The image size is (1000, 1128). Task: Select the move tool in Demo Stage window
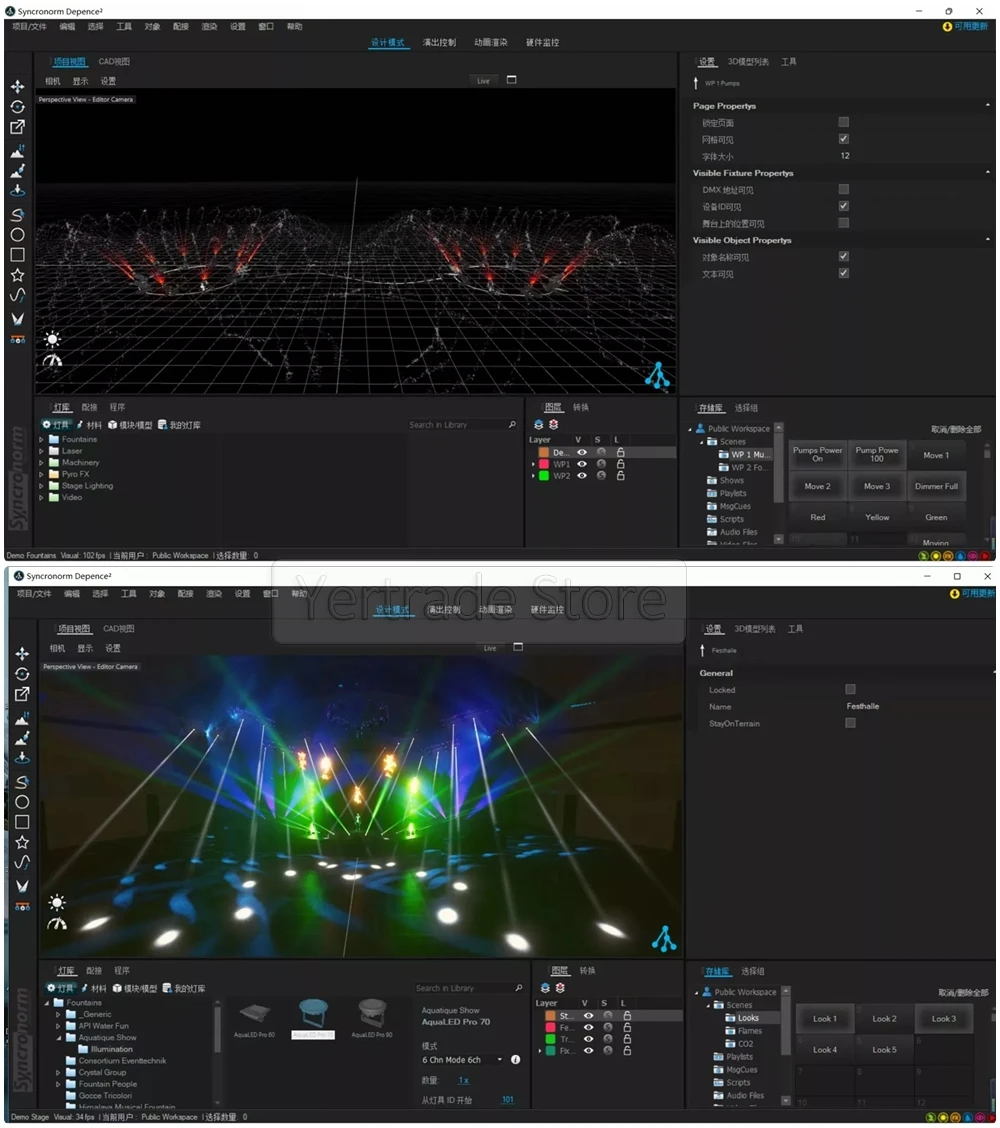point(22,653)
